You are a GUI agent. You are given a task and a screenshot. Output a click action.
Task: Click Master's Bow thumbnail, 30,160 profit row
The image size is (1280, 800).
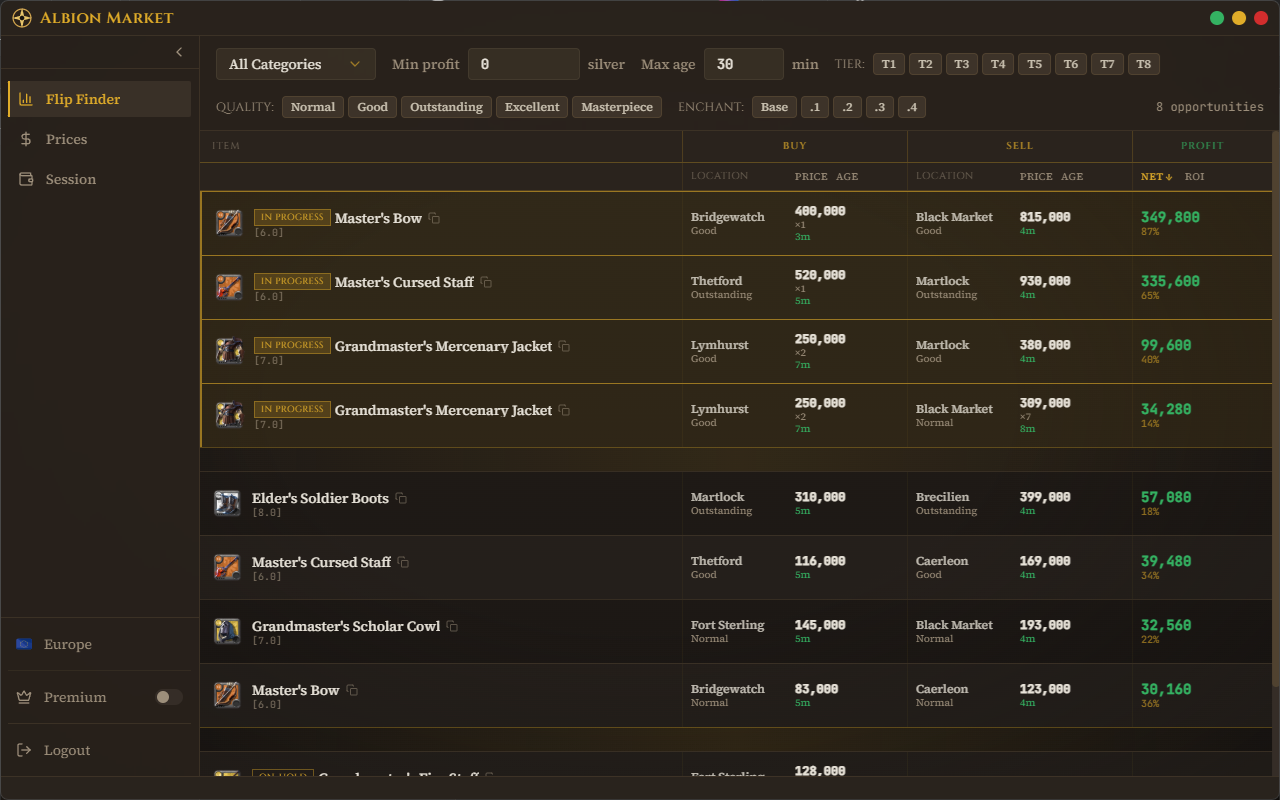227,695
